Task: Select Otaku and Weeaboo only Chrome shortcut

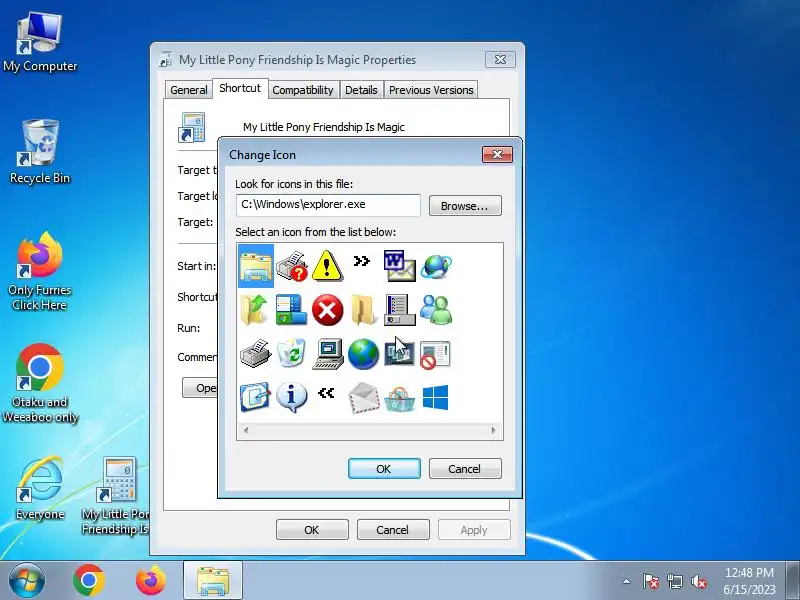Action: [x=40, y=383]
